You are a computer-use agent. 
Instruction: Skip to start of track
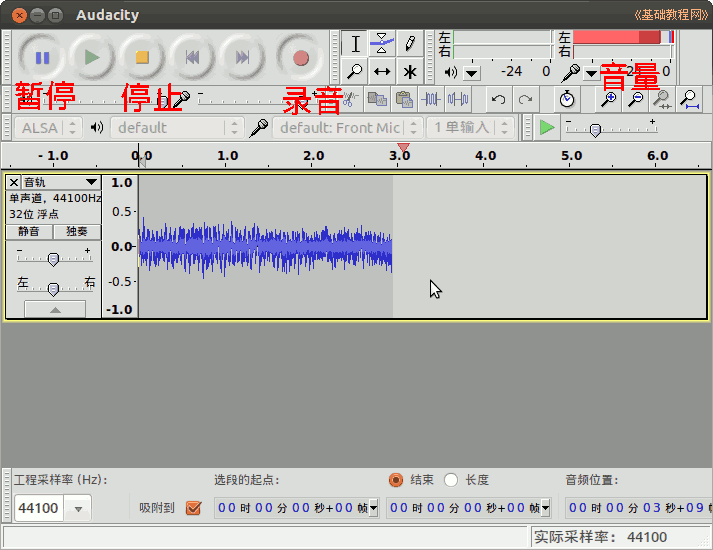click(192, 58)
